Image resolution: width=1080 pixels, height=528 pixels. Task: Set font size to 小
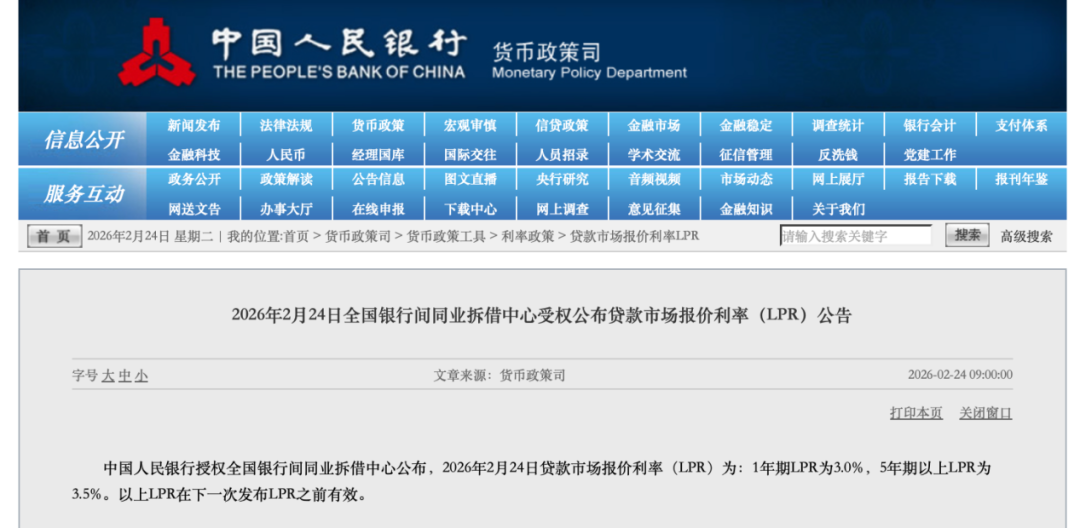coord(141,376)
